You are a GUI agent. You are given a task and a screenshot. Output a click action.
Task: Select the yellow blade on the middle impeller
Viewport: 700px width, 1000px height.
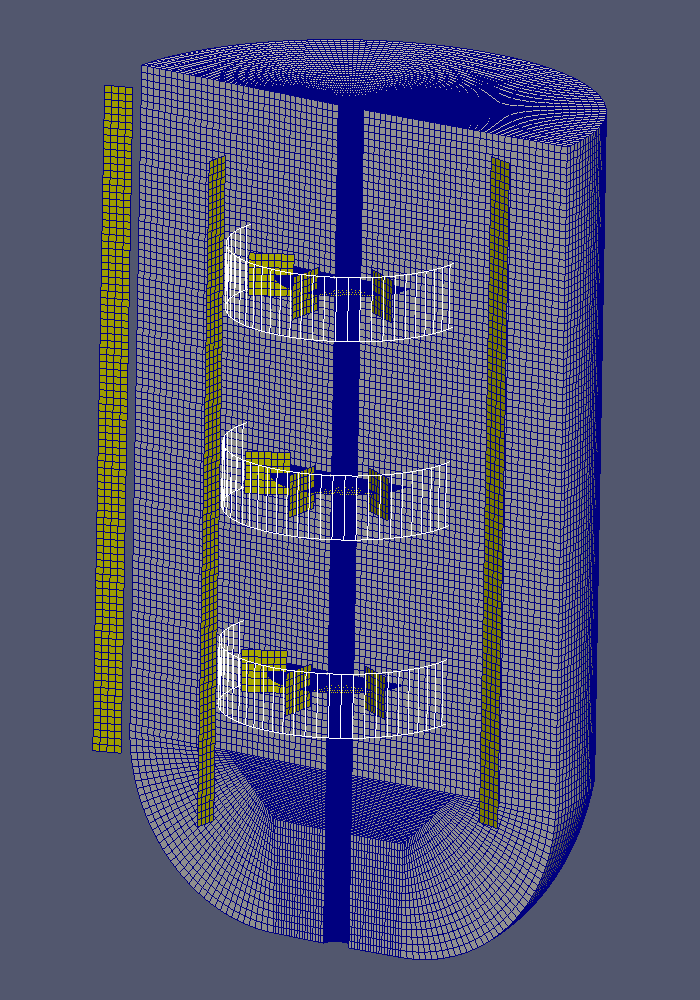pos(264,472)
